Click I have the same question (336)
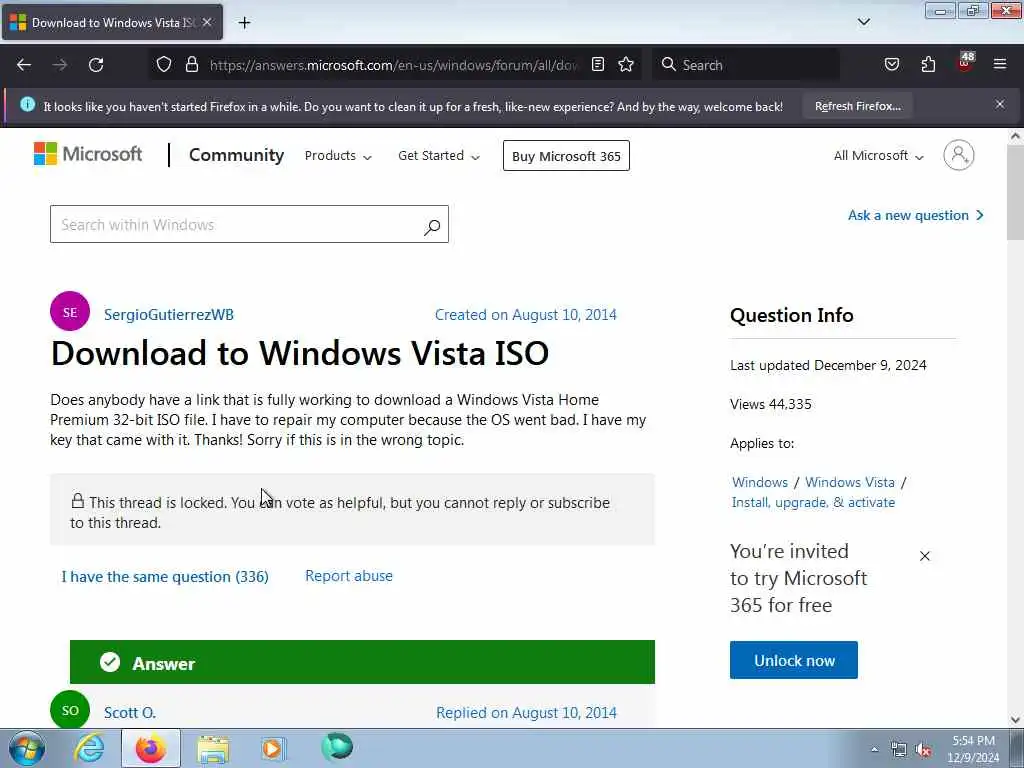 click(165, 577)
